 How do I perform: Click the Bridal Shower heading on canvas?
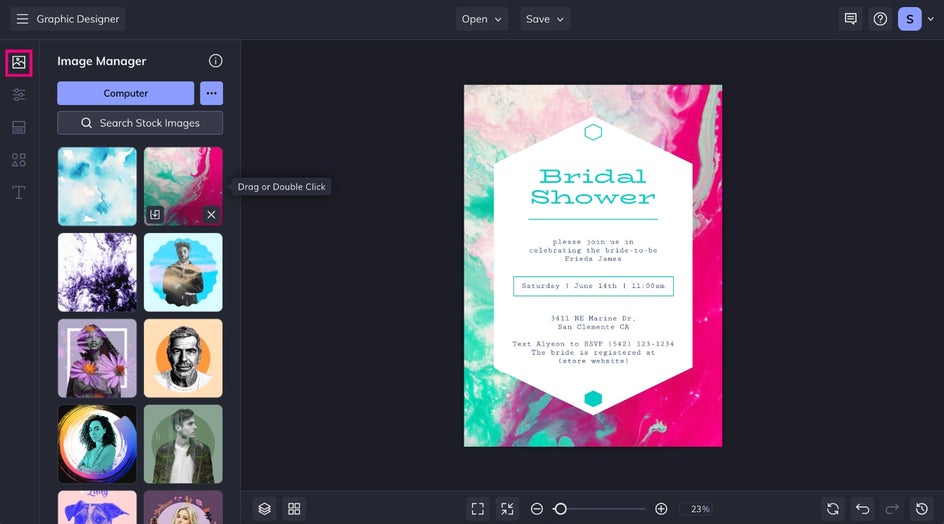(x=593, y=187)
